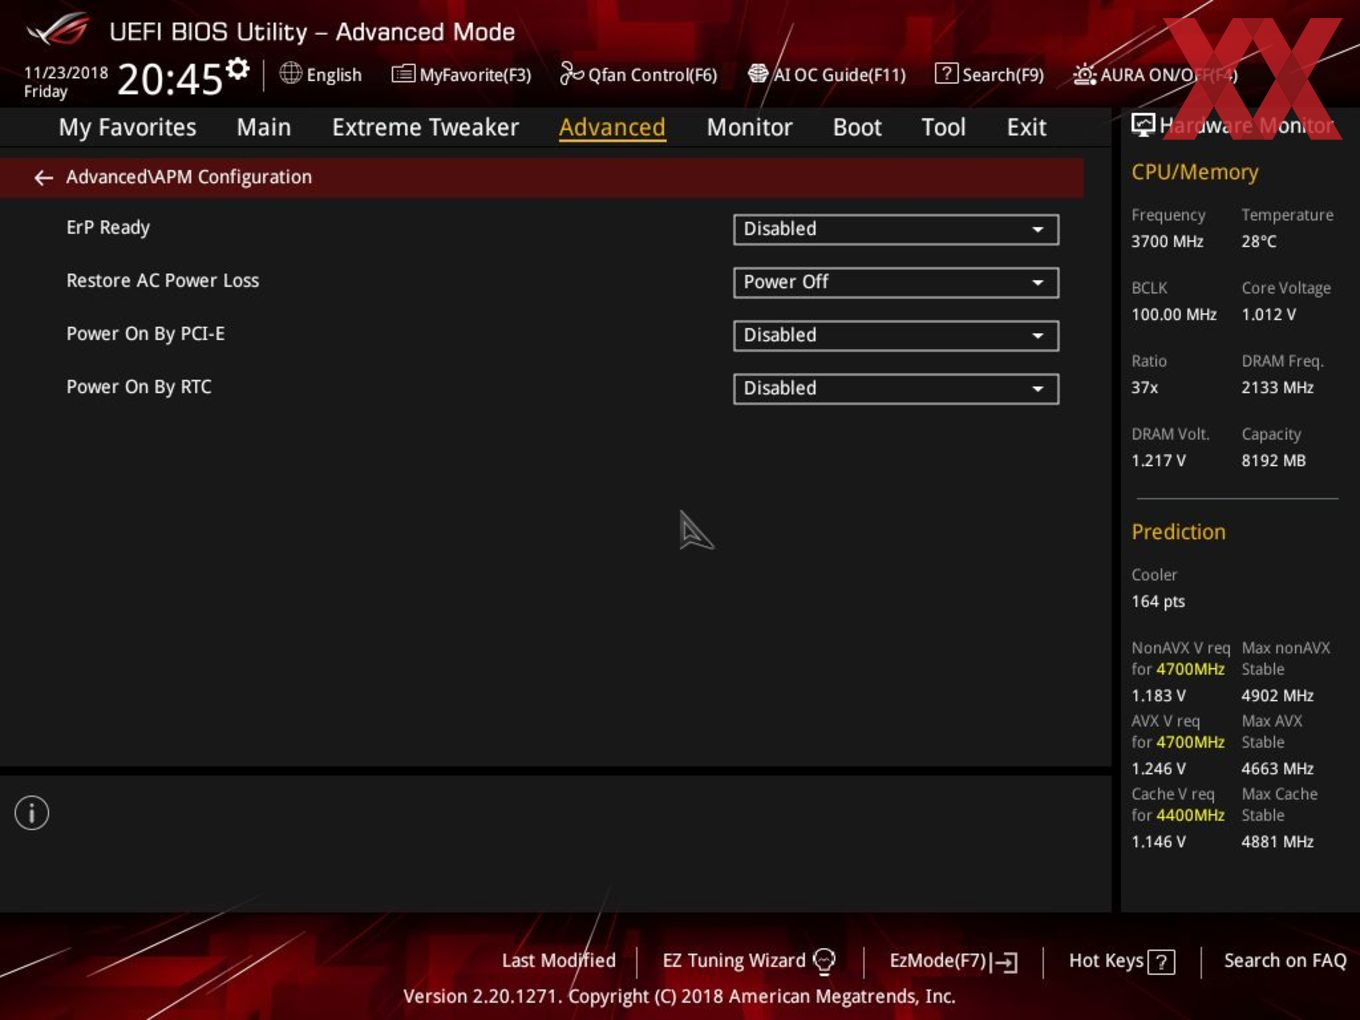Click the MyFavorite list icon

click(x=403, y=74)
